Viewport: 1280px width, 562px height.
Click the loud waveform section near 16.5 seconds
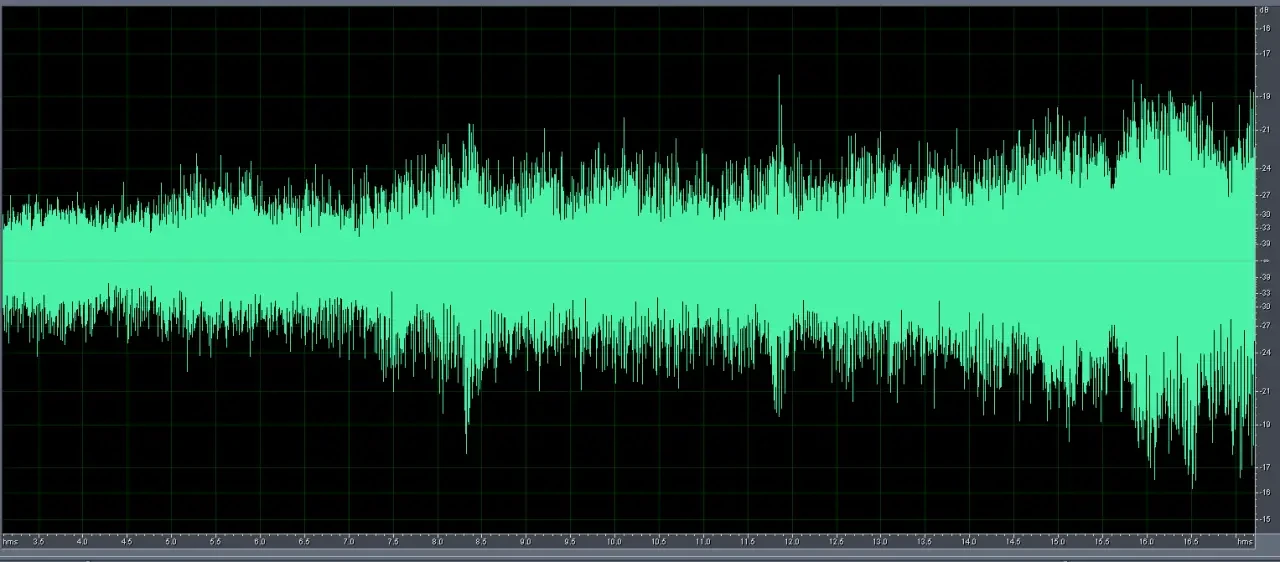pyautogui.click(x=1190, y=261)
